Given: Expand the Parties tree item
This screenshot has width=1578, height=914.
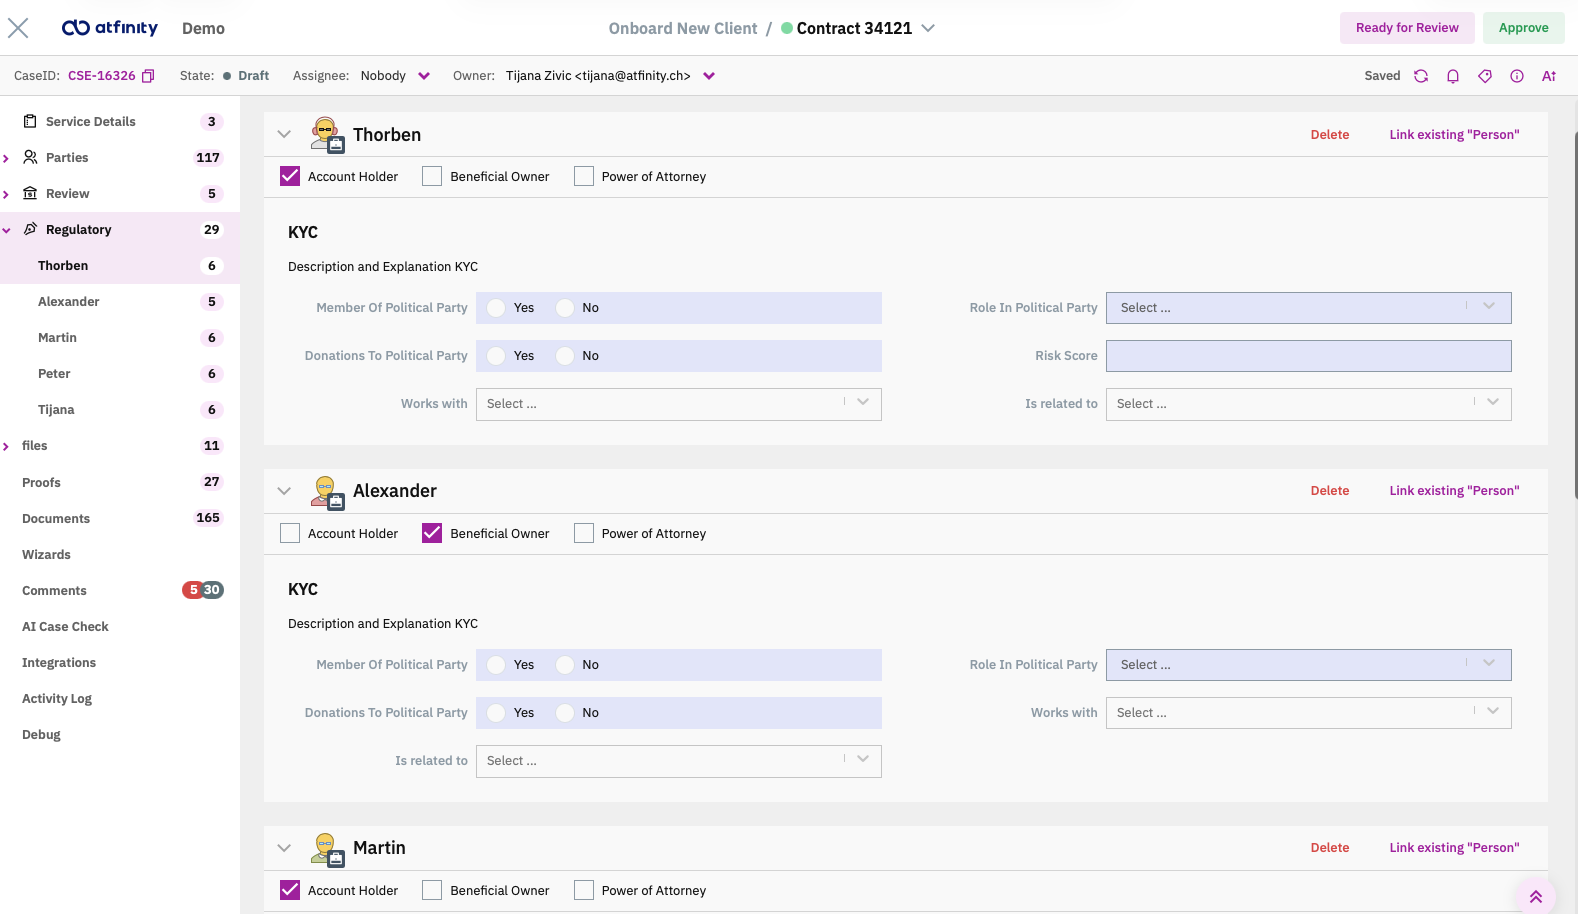Looking at the screenshot, I should (7, 158).
